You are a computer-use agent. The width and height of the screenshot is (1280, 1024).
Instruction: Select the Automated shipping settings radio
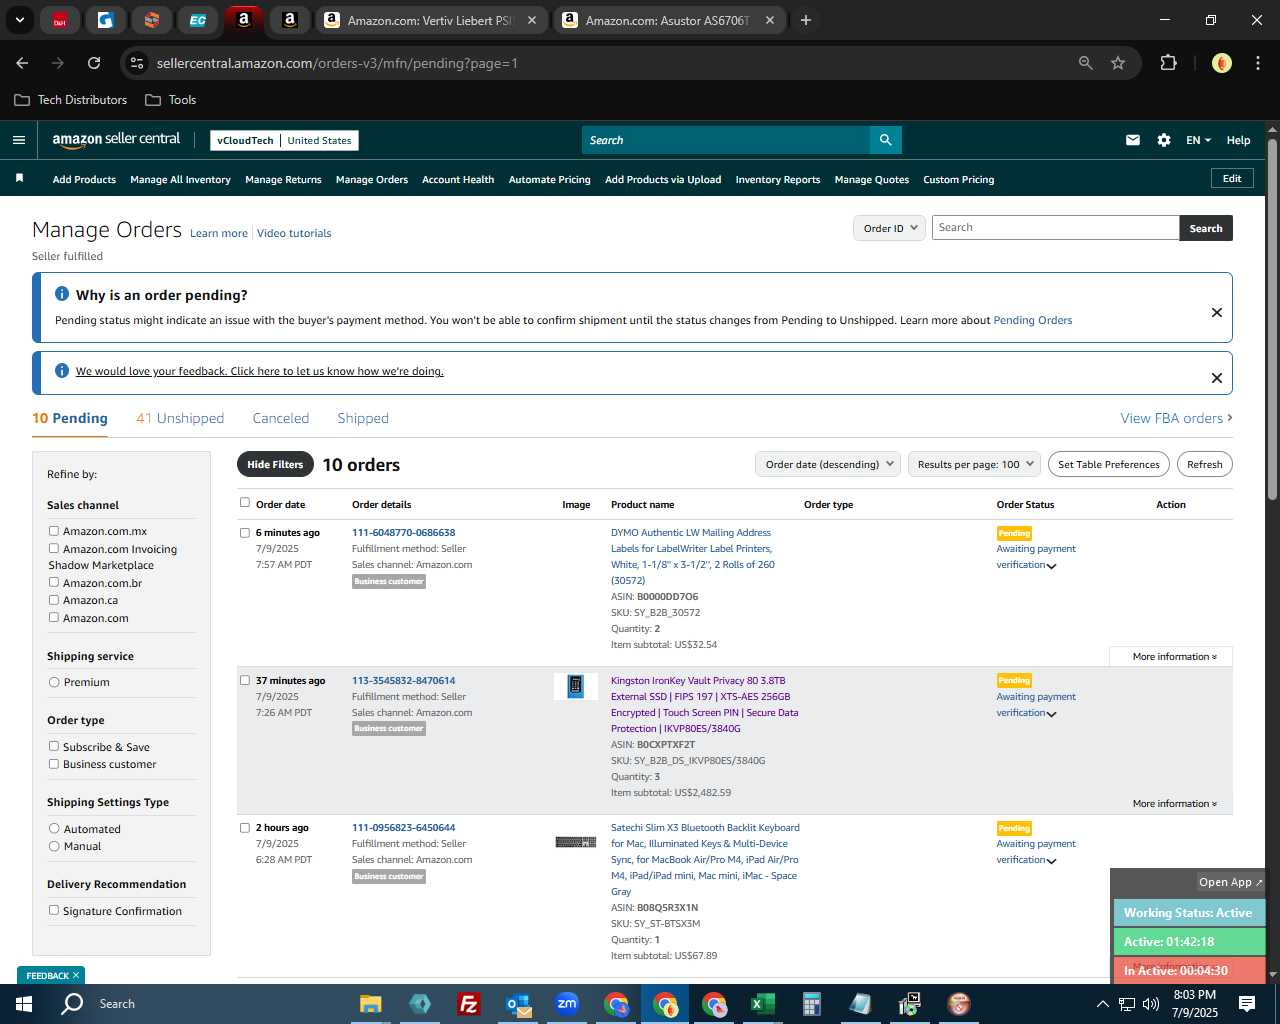tap(54, 829)
